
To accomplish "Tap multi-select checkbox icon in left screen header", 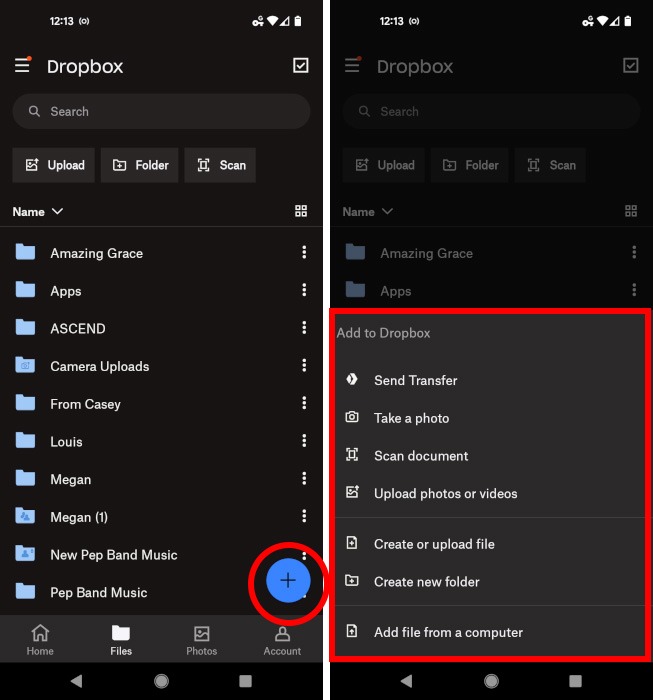I will point(300,65).
